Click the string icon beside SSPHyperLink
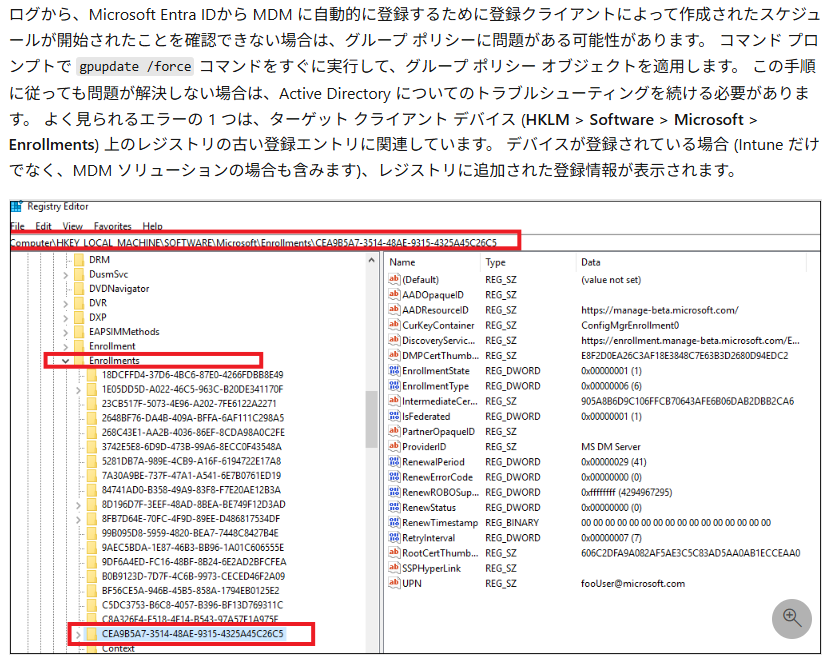Viewport: 834px width, 667px height. pos(394,568)
